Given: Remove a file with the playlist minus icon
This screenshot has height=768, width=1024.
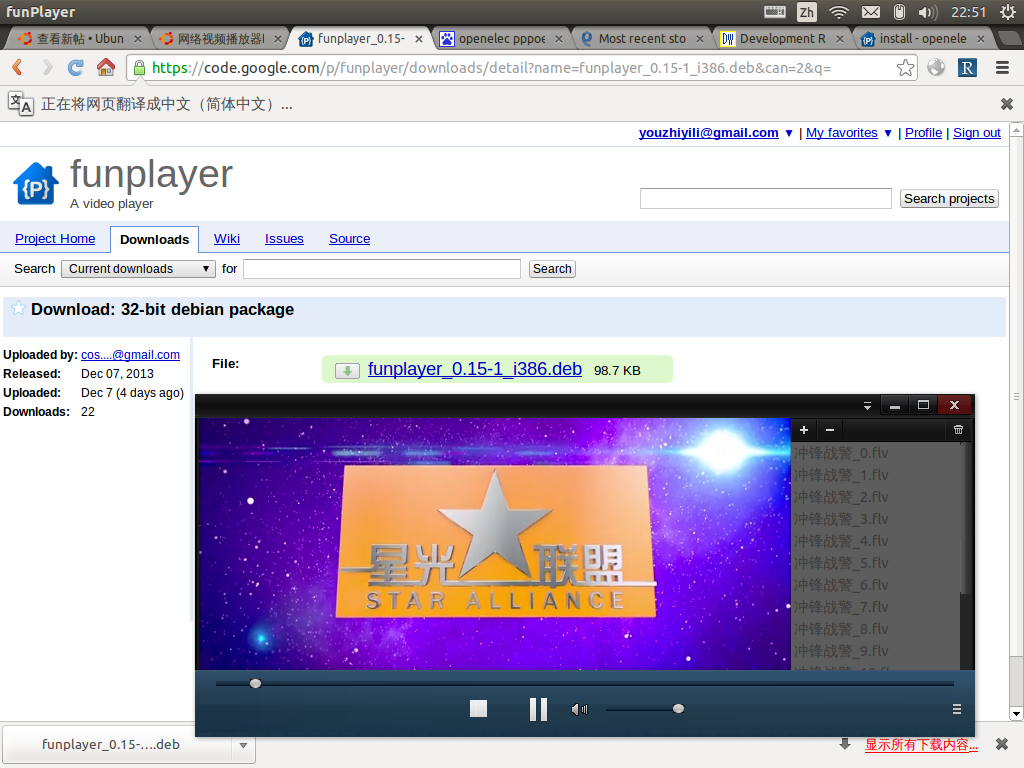Looking at the screenshot, I should pos(829,430).
